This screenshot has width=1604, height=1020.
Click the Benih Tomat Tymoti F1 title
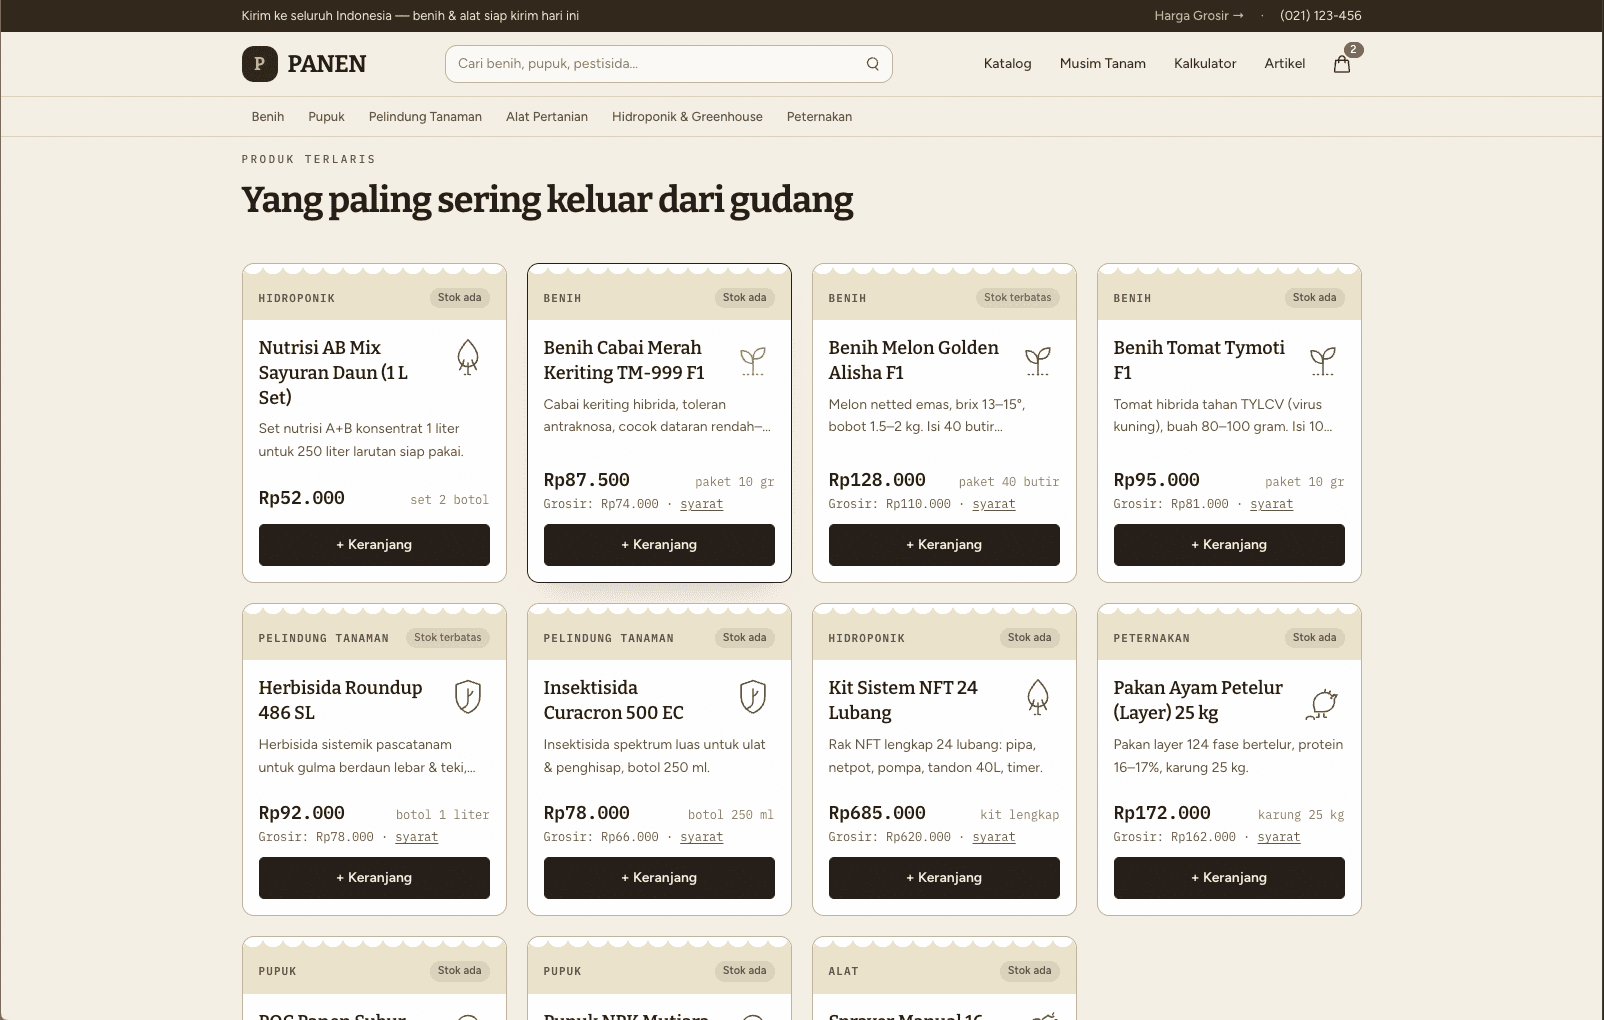click(1199, 360)
